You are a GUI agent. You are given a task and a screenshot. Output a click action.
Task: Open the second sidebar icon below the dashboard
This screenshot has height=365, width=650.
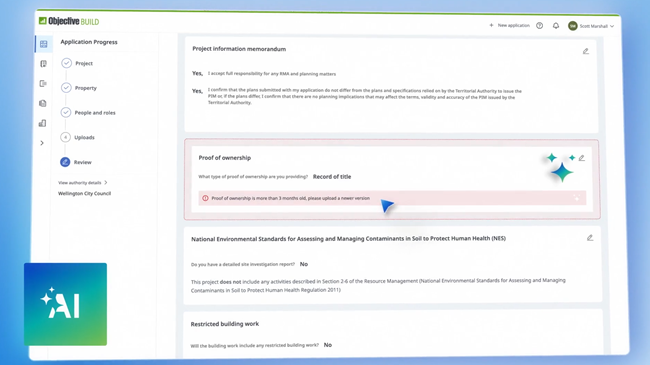click(x=43, y=64)
